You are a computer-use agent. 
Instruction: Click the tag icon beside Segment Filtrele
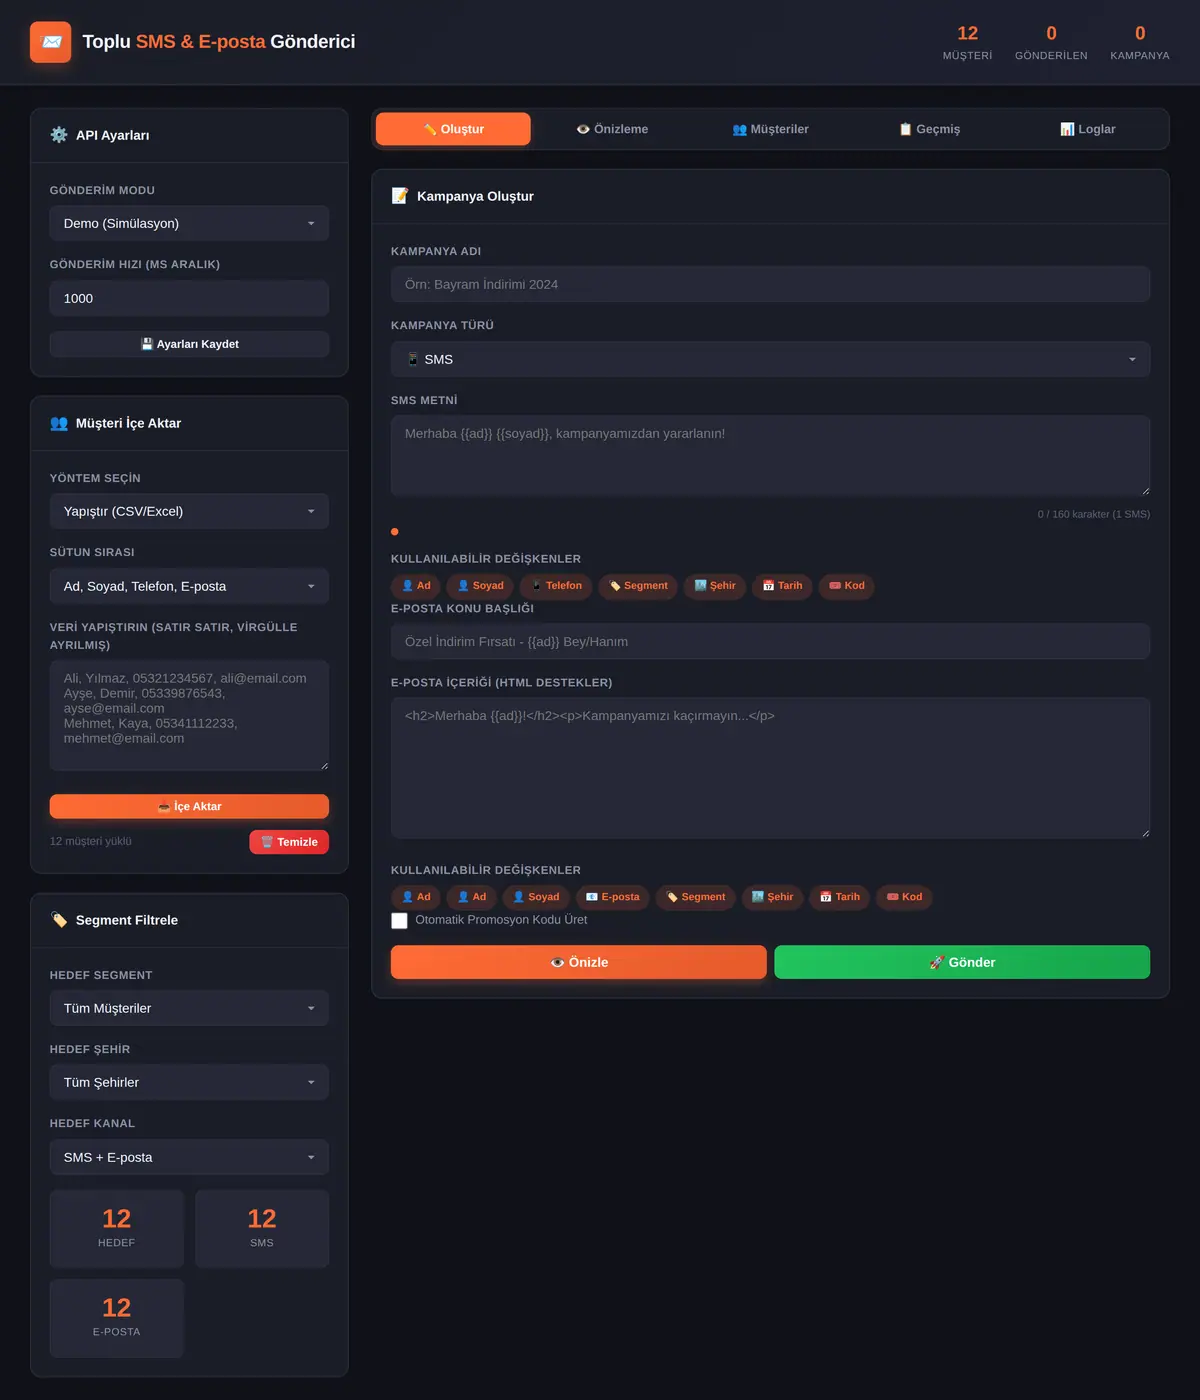point(59,920)
